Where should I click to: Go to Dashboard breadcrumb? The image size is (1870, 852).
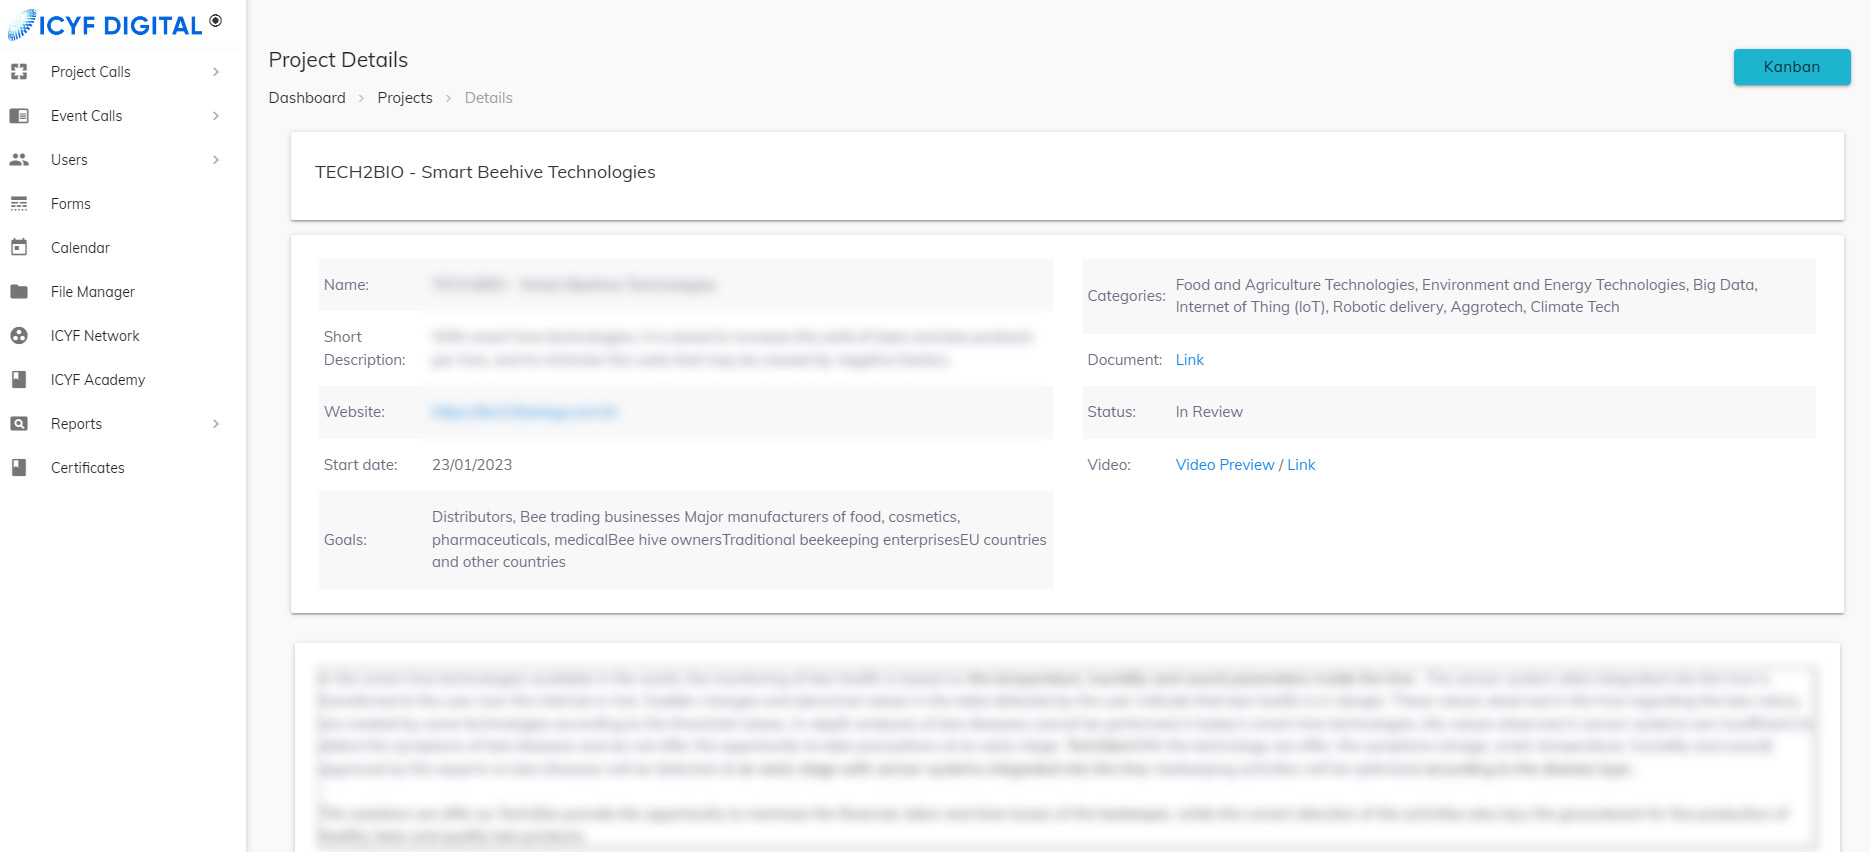(307, 98)
